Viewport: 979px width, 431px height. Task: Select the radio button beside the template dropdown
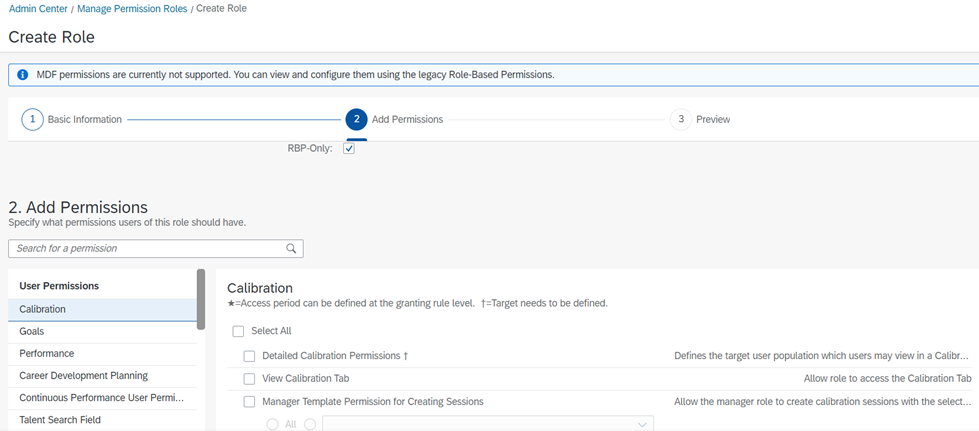[310, 424]
